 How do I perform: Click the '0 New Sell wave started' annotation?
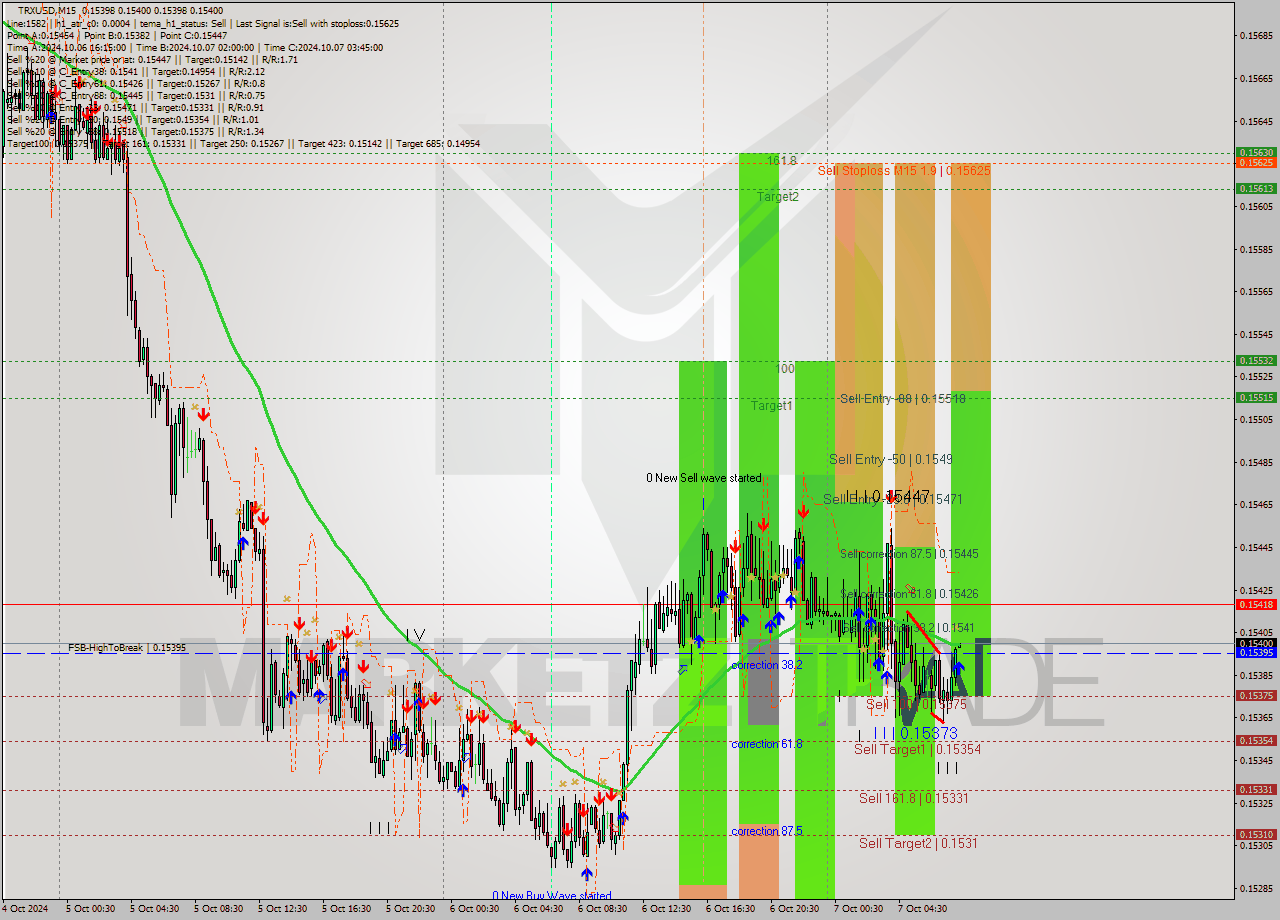coord(703,478)
